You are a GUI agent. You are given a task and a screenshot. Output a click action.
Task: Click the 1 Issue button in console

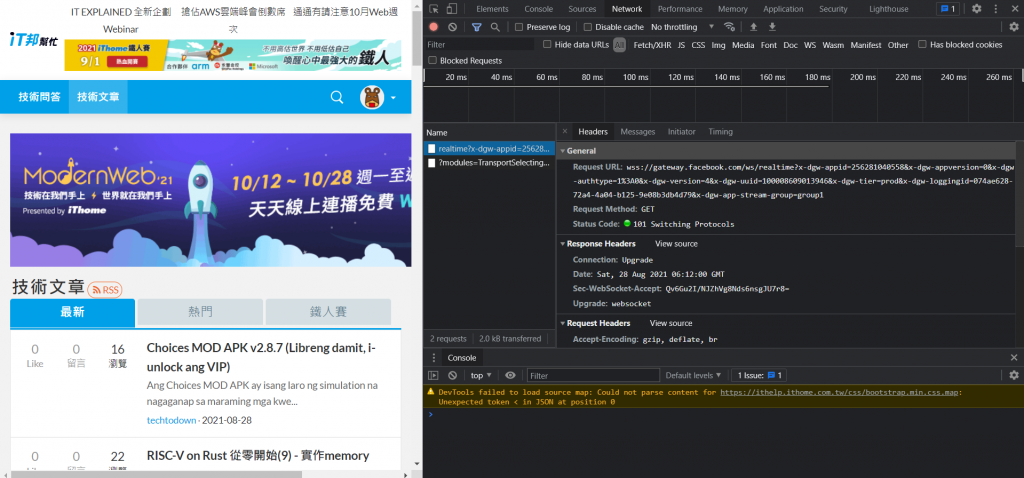[760, 375]
